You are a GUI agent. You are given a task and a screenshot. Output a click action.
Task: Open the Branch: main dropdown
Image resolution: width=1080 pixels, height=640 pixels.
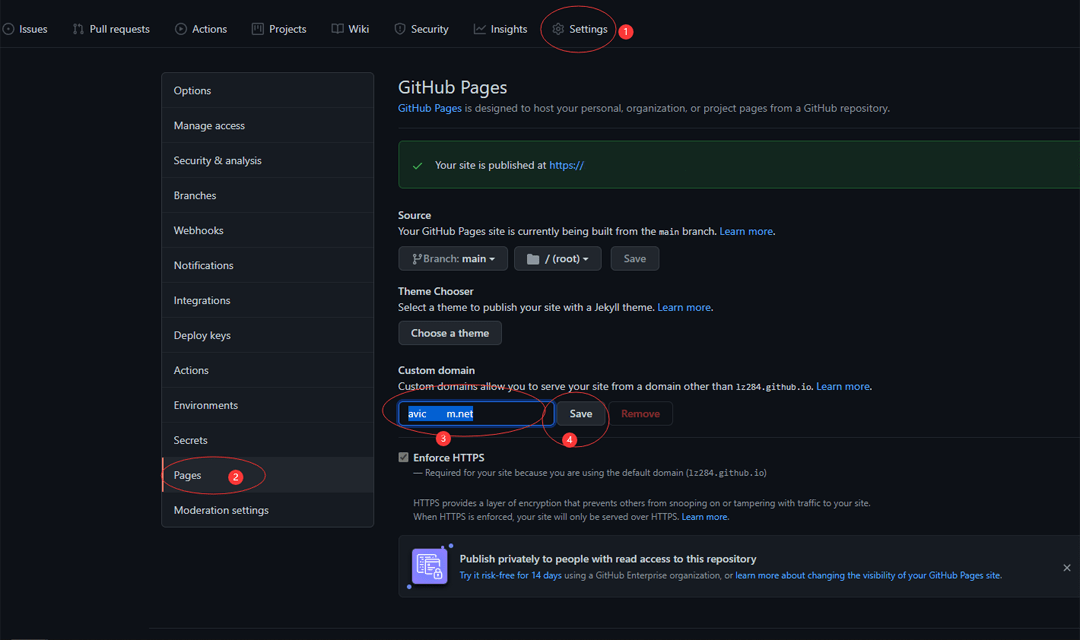click(x=452, y=259)
